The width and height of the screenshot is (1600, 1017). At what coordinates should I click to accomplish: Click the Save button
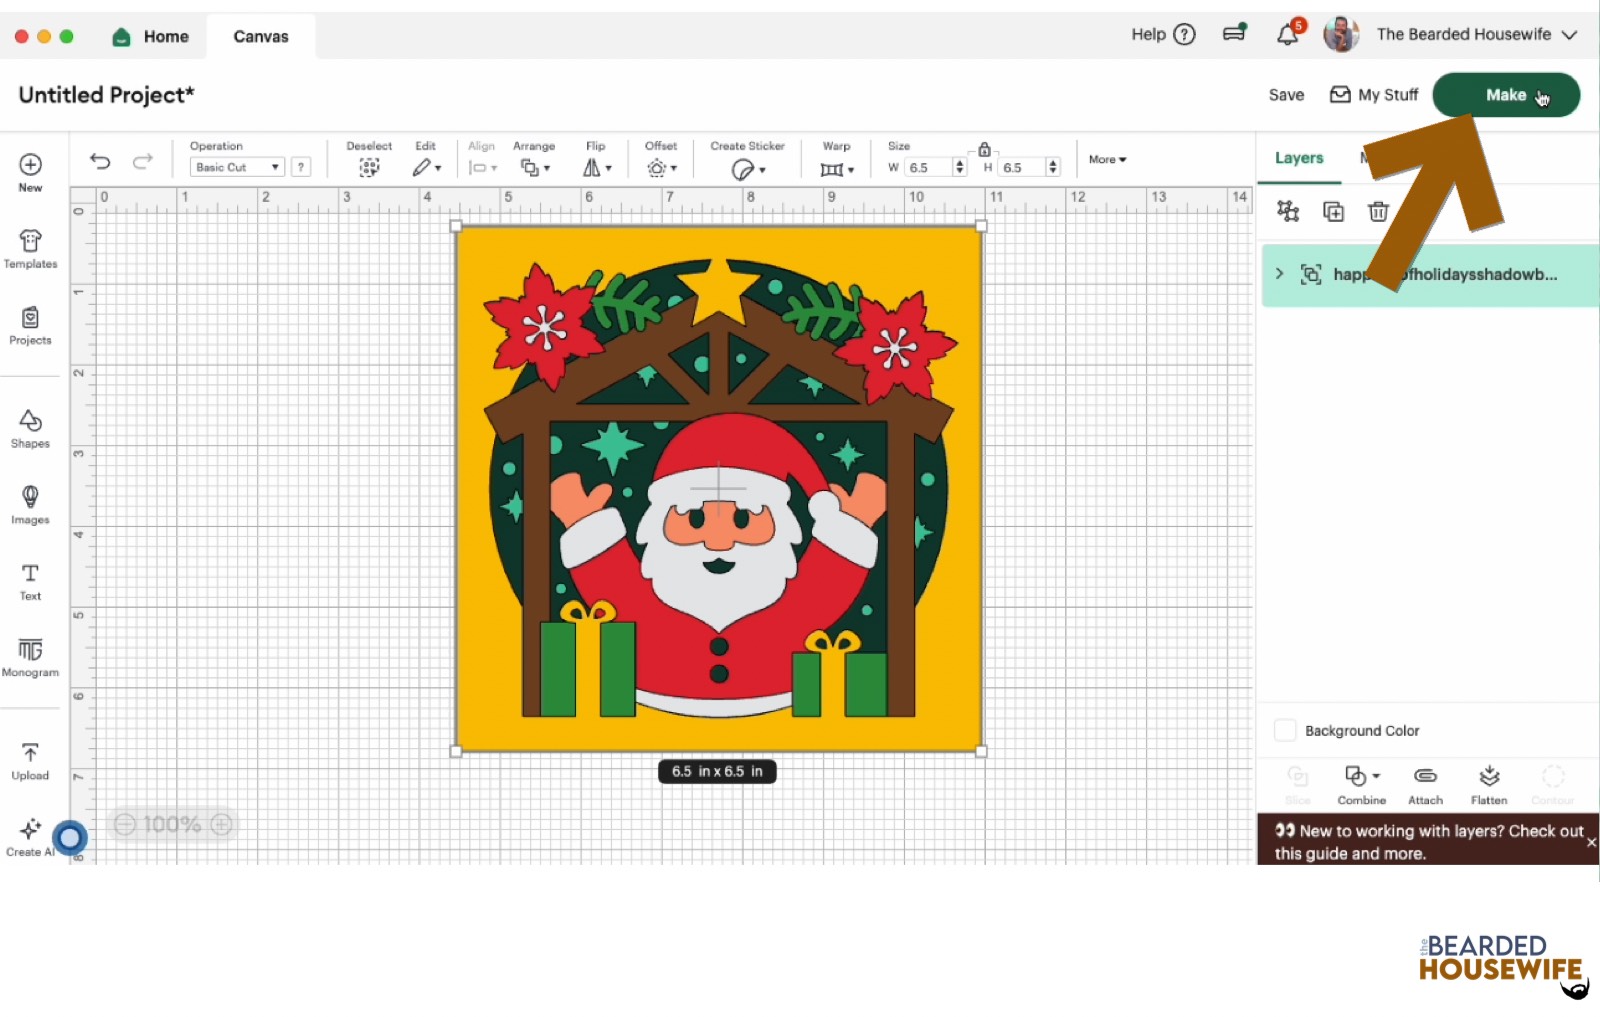[1286, 95]
